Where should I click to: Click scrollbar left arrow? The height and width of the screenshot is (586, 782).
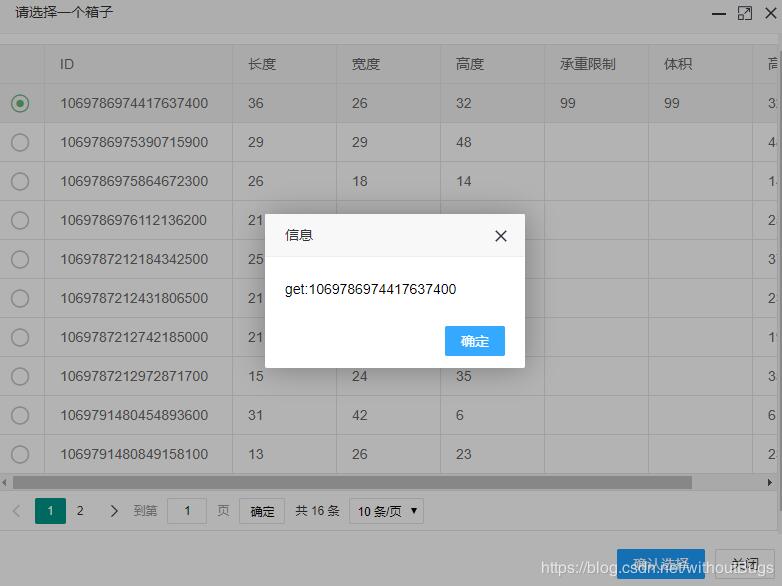4,482
